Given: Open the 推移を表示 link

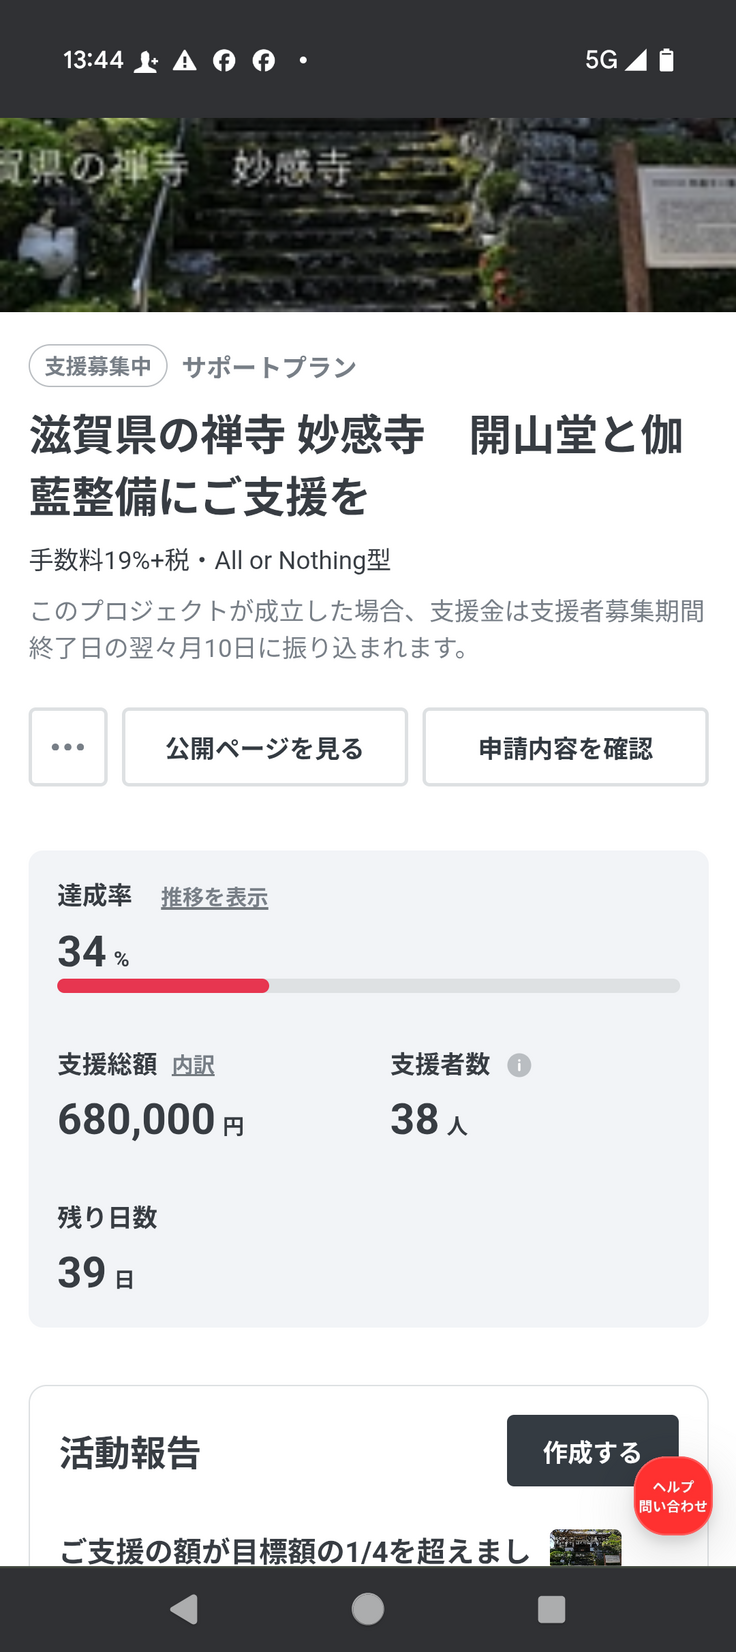Looking at the screenshot, I should 214,898.
